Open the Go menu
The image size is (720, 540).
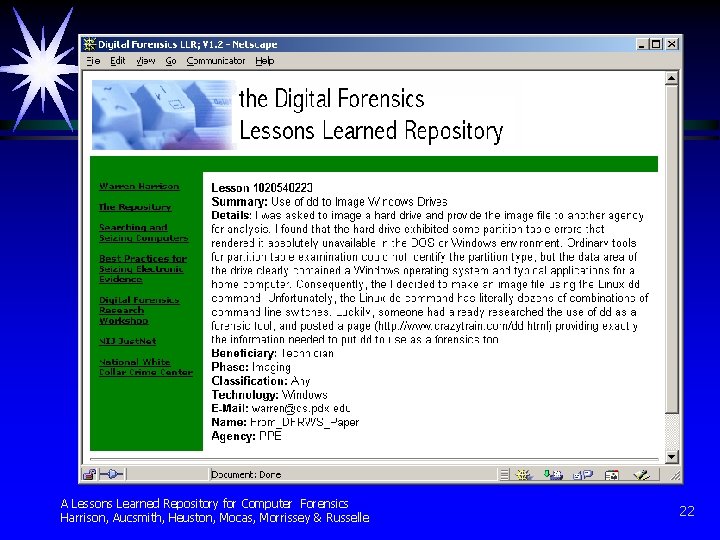click(x=171, y=61)
